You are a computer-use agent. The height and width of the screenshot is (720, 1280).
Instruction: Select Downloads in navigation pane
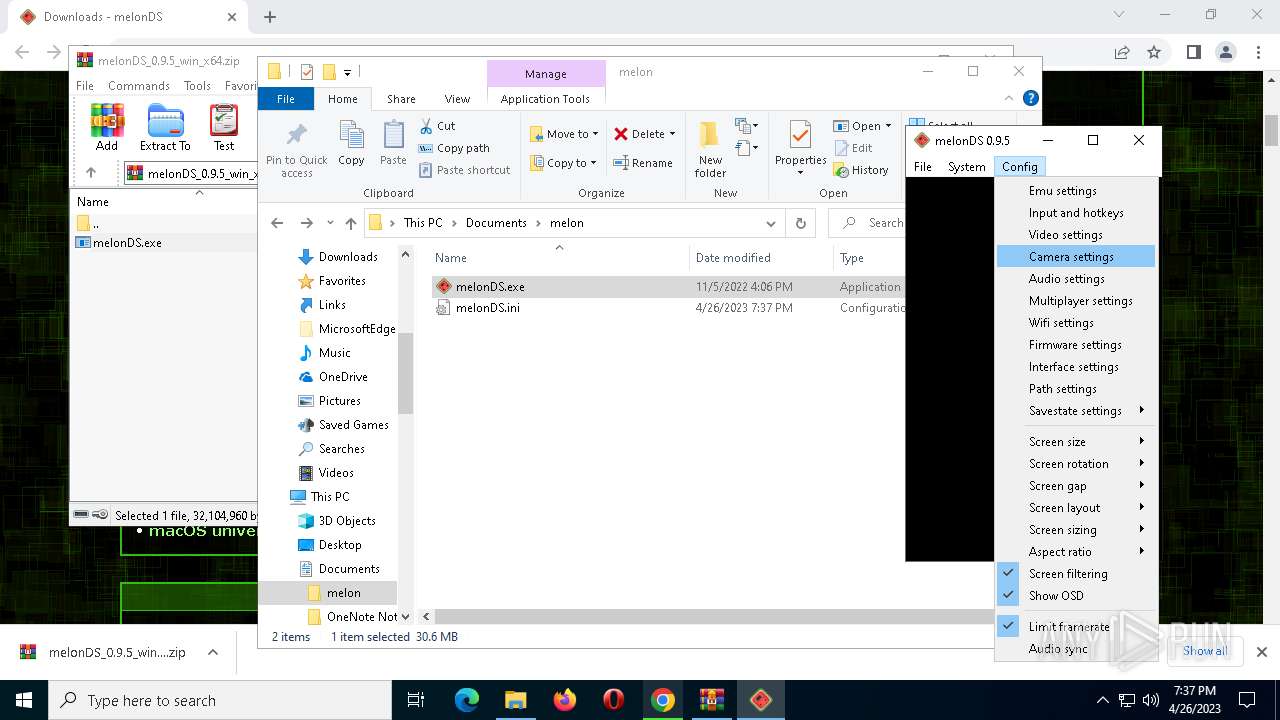338,257
